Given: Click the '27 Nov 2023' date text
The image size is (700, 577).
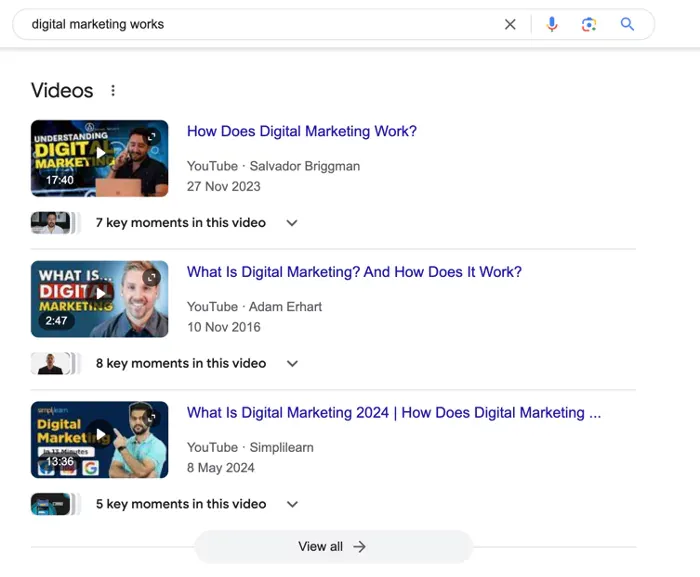Looking at the screenshot, I should click(x=224, y=187).
